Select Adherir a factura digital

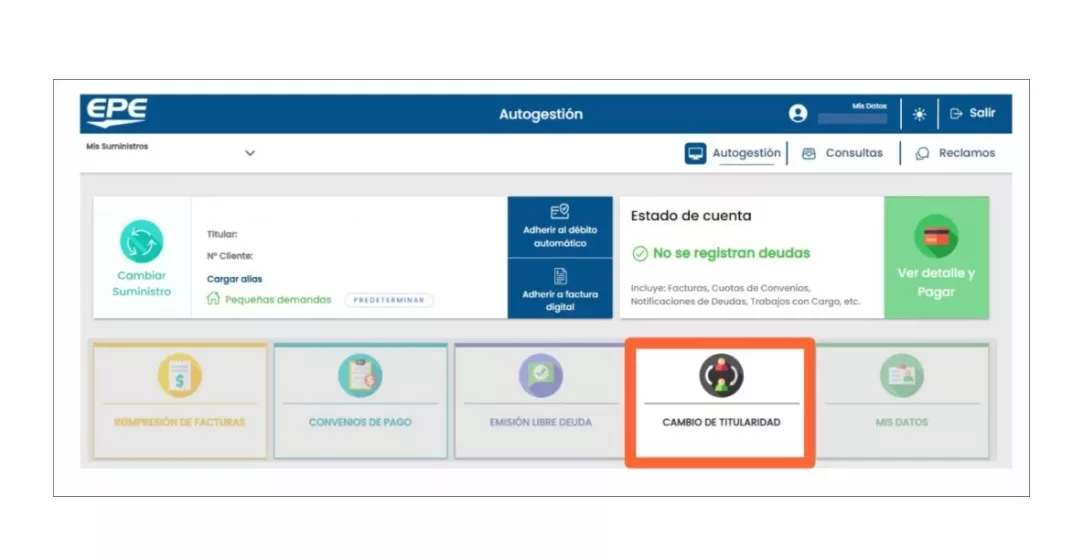[560, 289]
